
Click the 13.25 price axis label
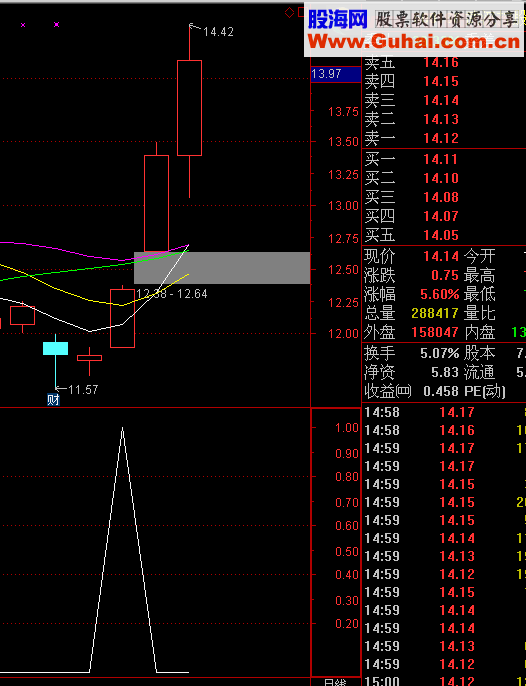(343, 175)
